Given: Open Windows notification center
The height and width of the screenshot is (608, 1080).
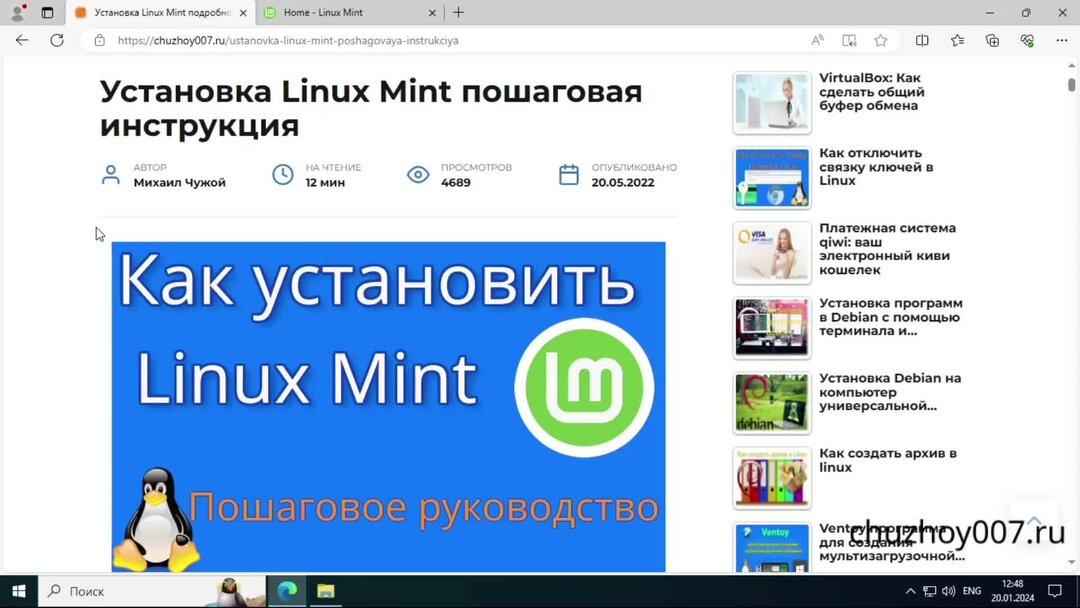Looking at the screenshot, I should 1055,591.
